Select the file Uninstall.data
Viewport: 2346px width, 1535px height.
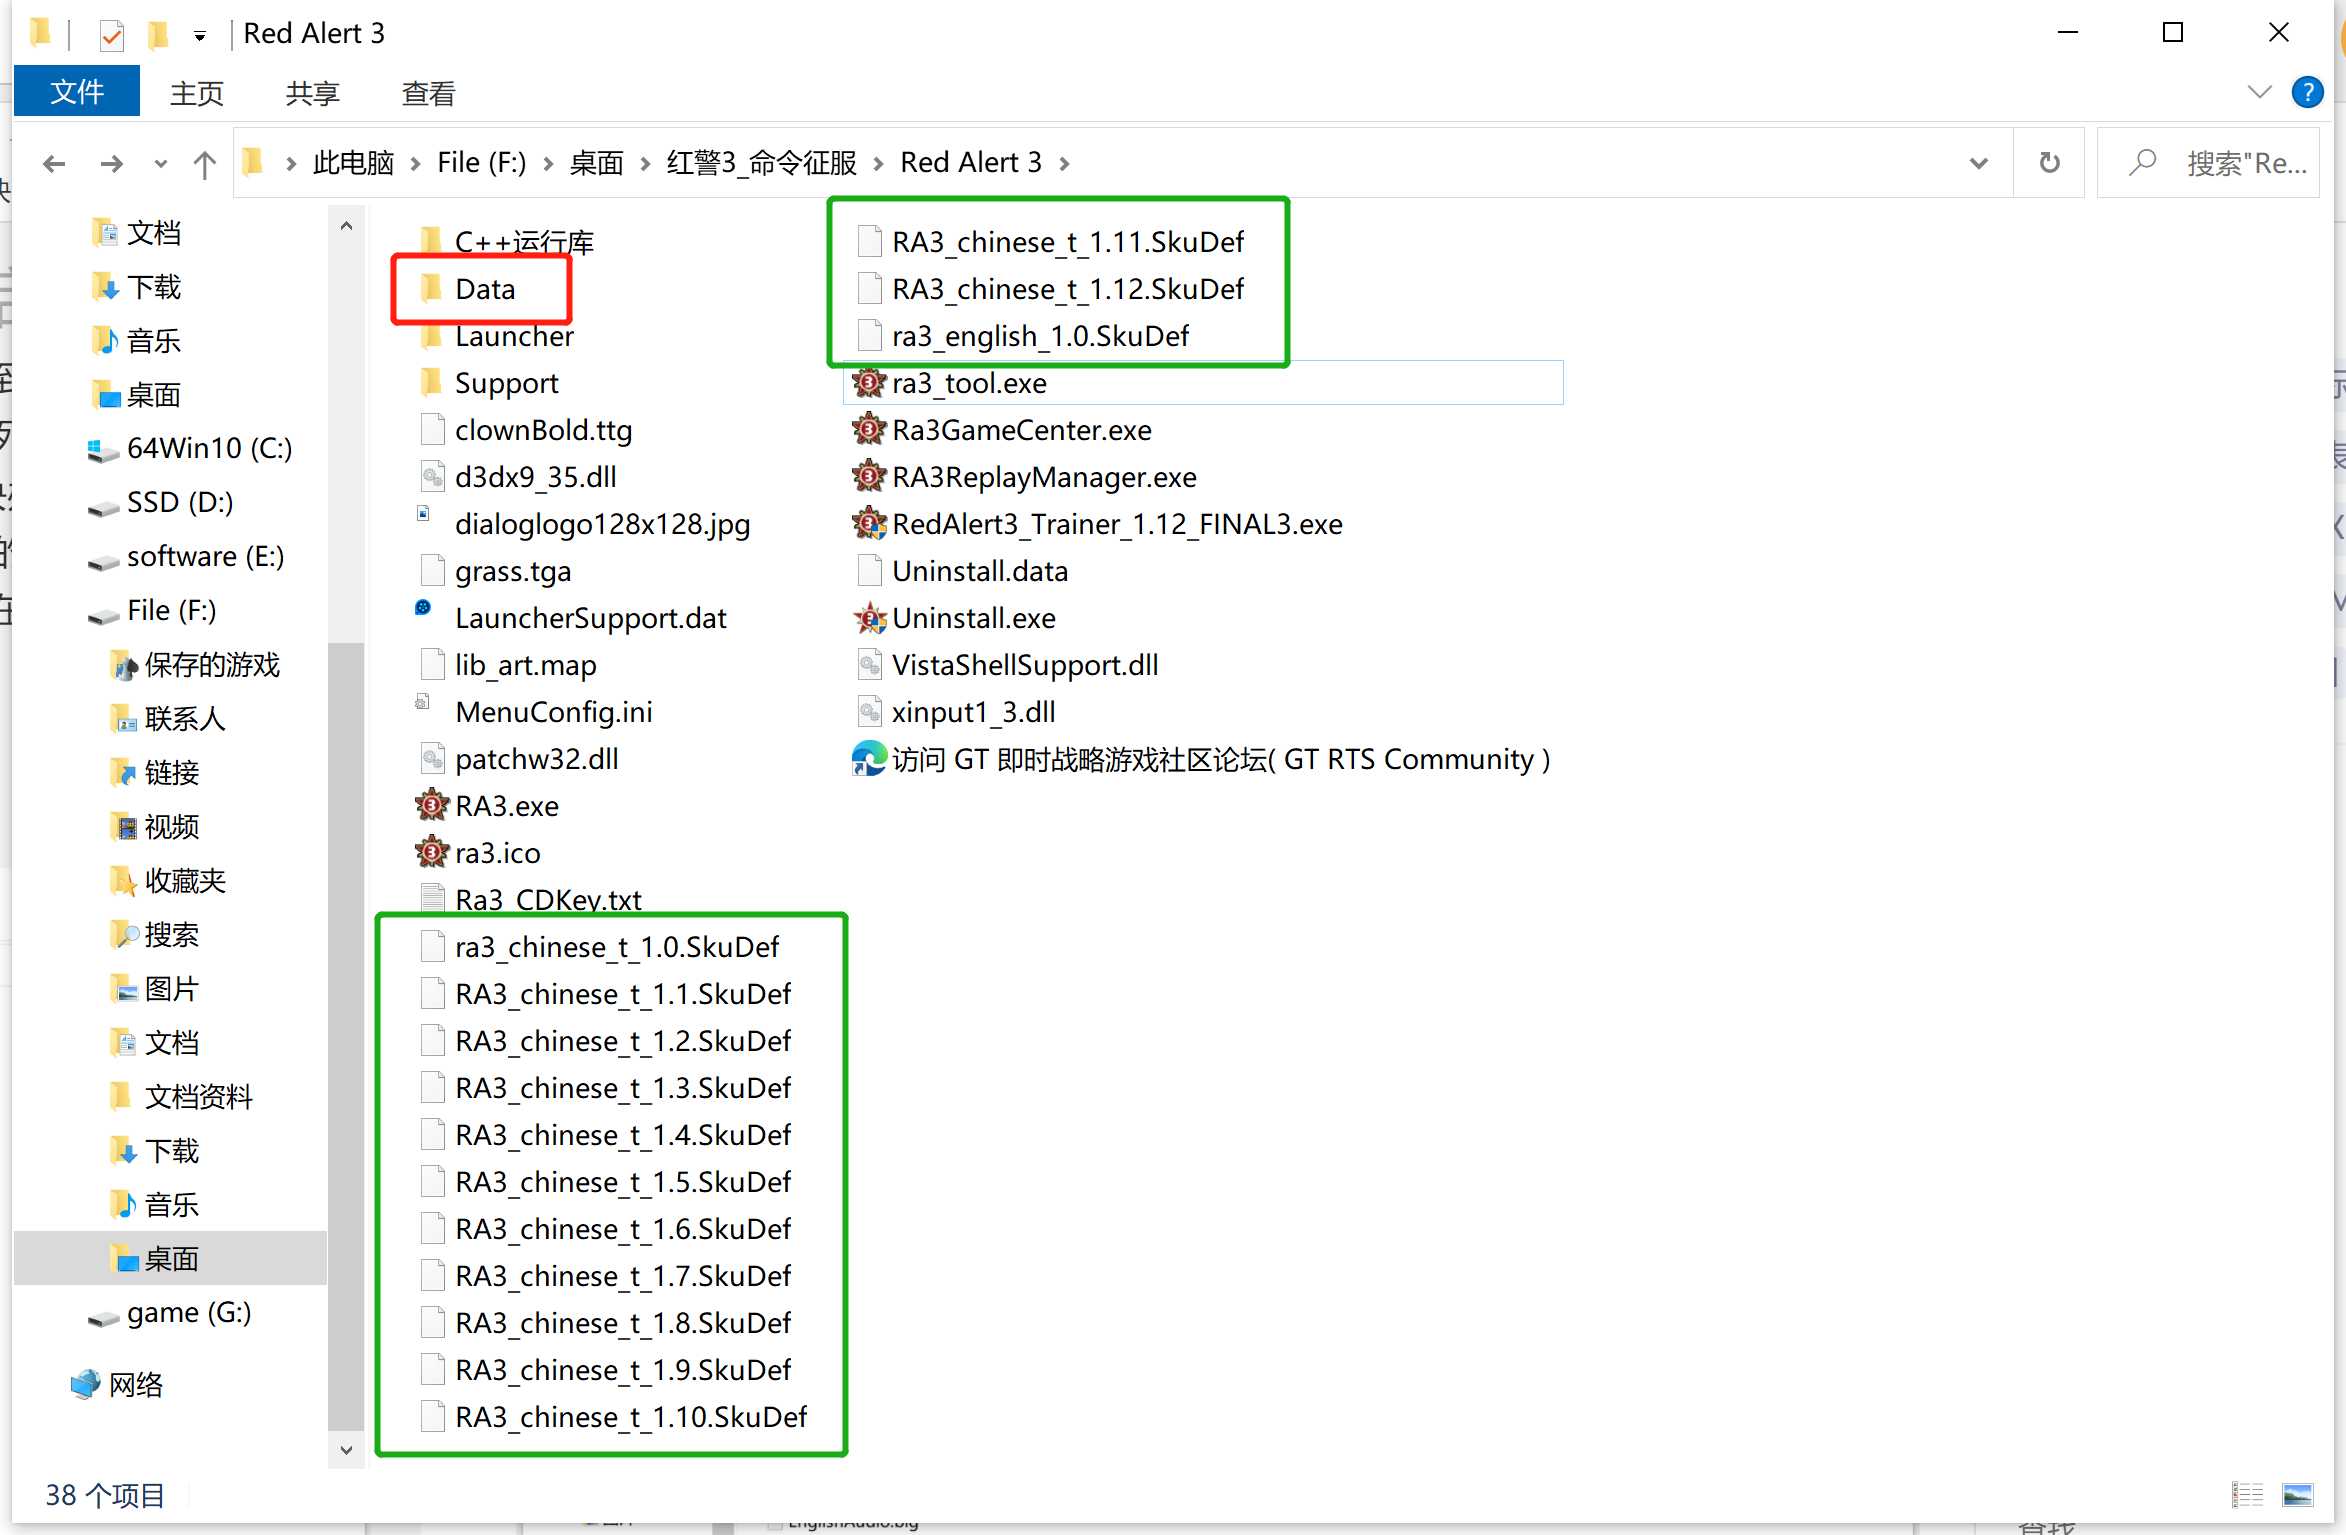(963, 570)
